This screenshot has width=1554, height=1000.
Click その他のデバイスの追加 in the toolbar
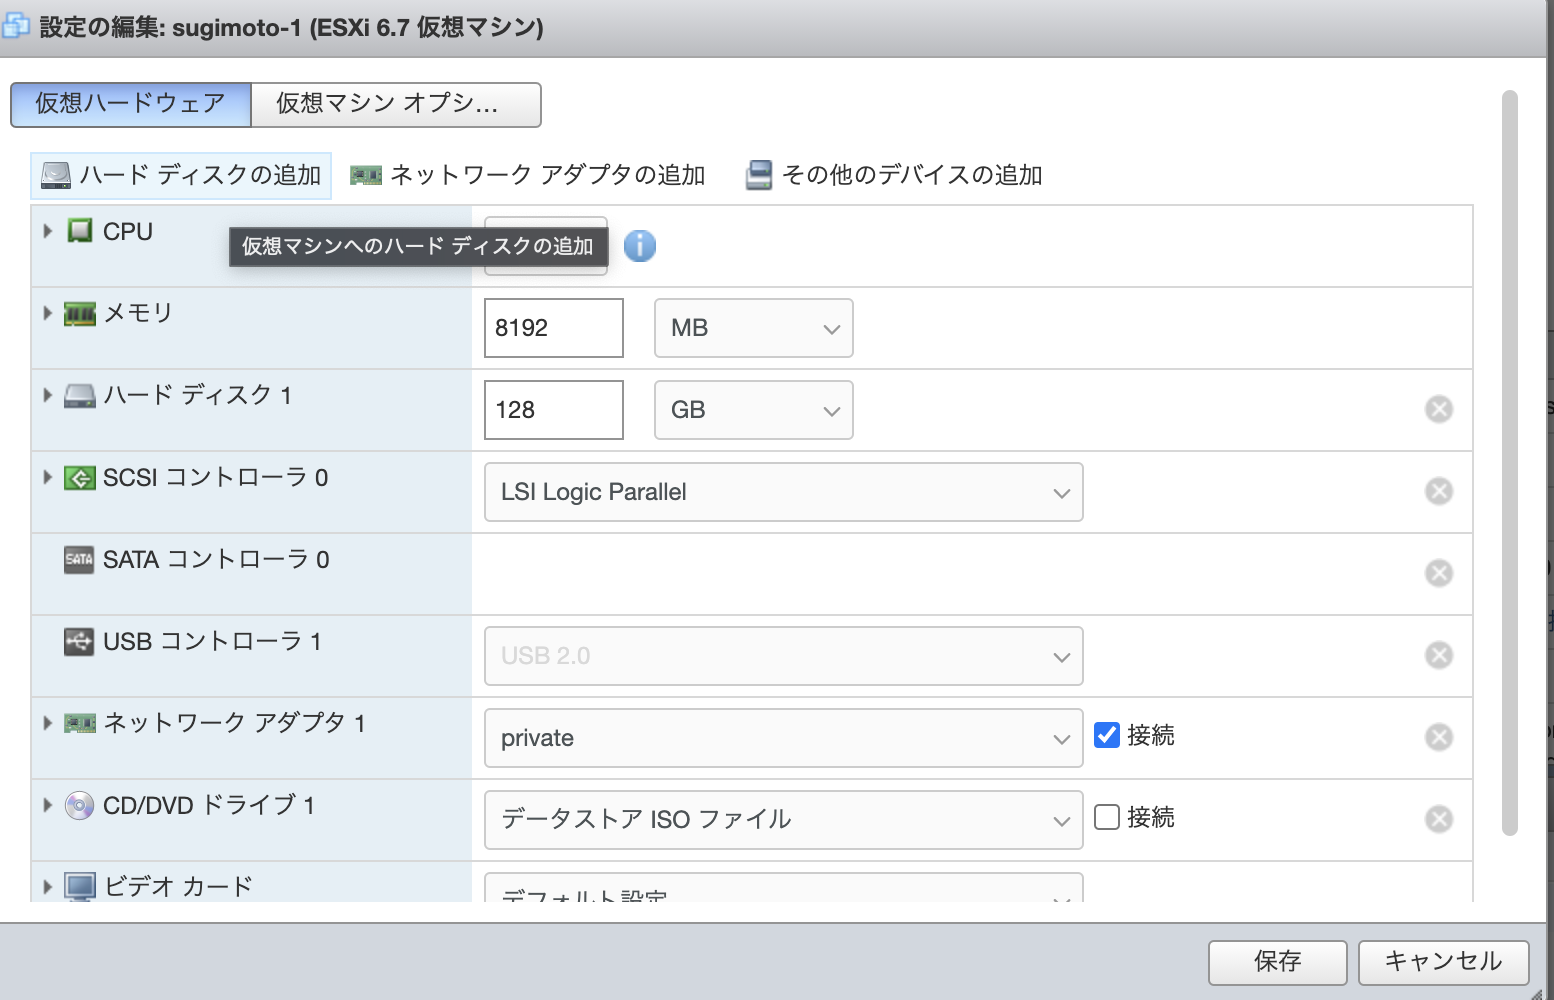pos(895,174)
